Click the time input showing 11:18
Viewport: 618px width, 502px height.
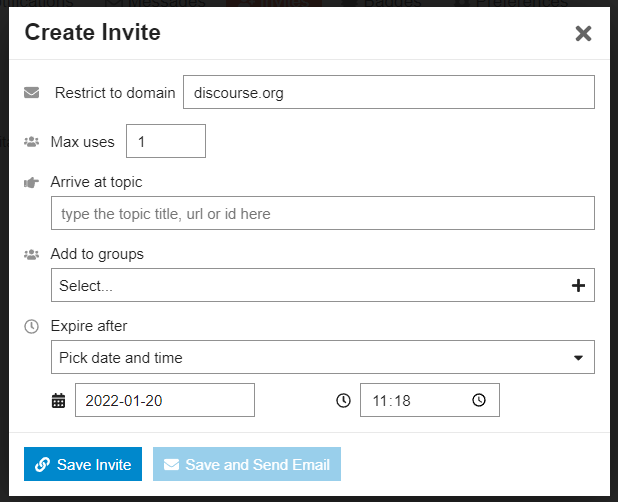[430, 400]
